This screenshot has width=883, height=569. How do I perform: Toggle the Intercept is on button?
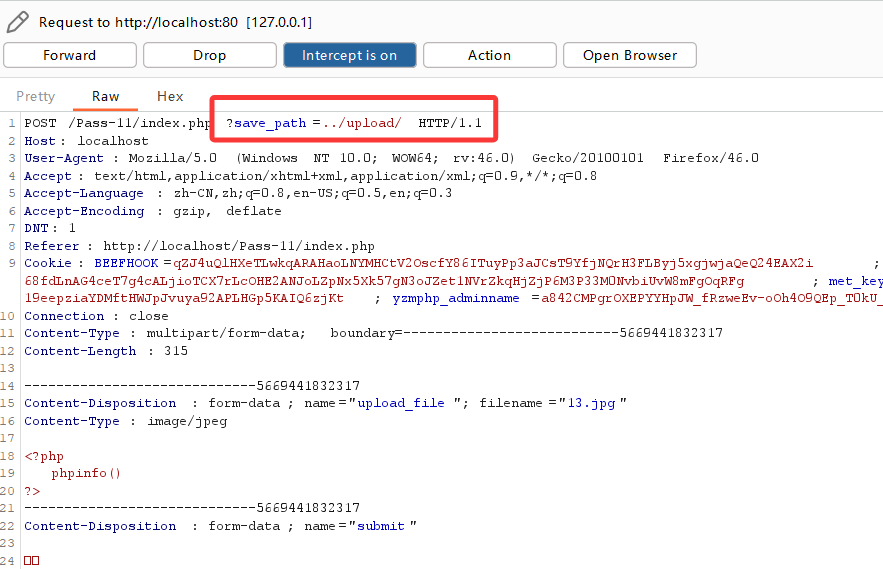click(350, 55)
